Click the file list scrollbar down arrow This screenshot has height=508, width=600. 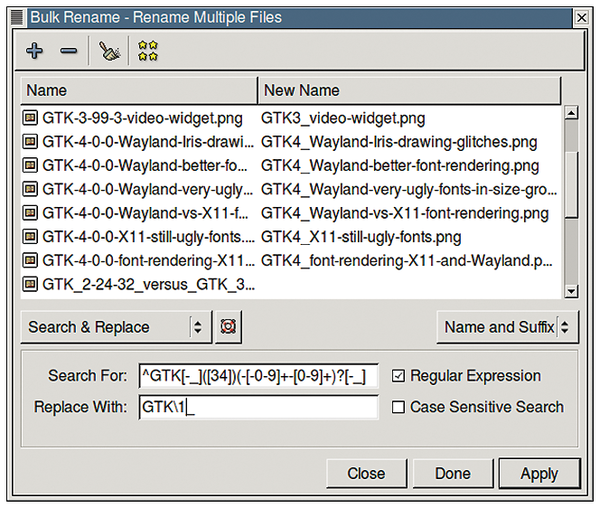coord(571,291)
